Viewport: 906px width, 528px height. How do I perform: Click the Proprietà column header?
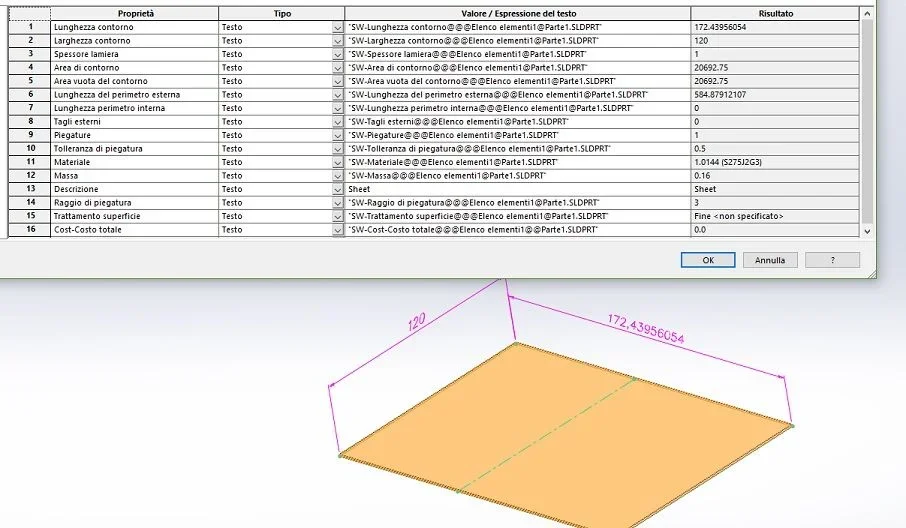click(x=135, y=13)
